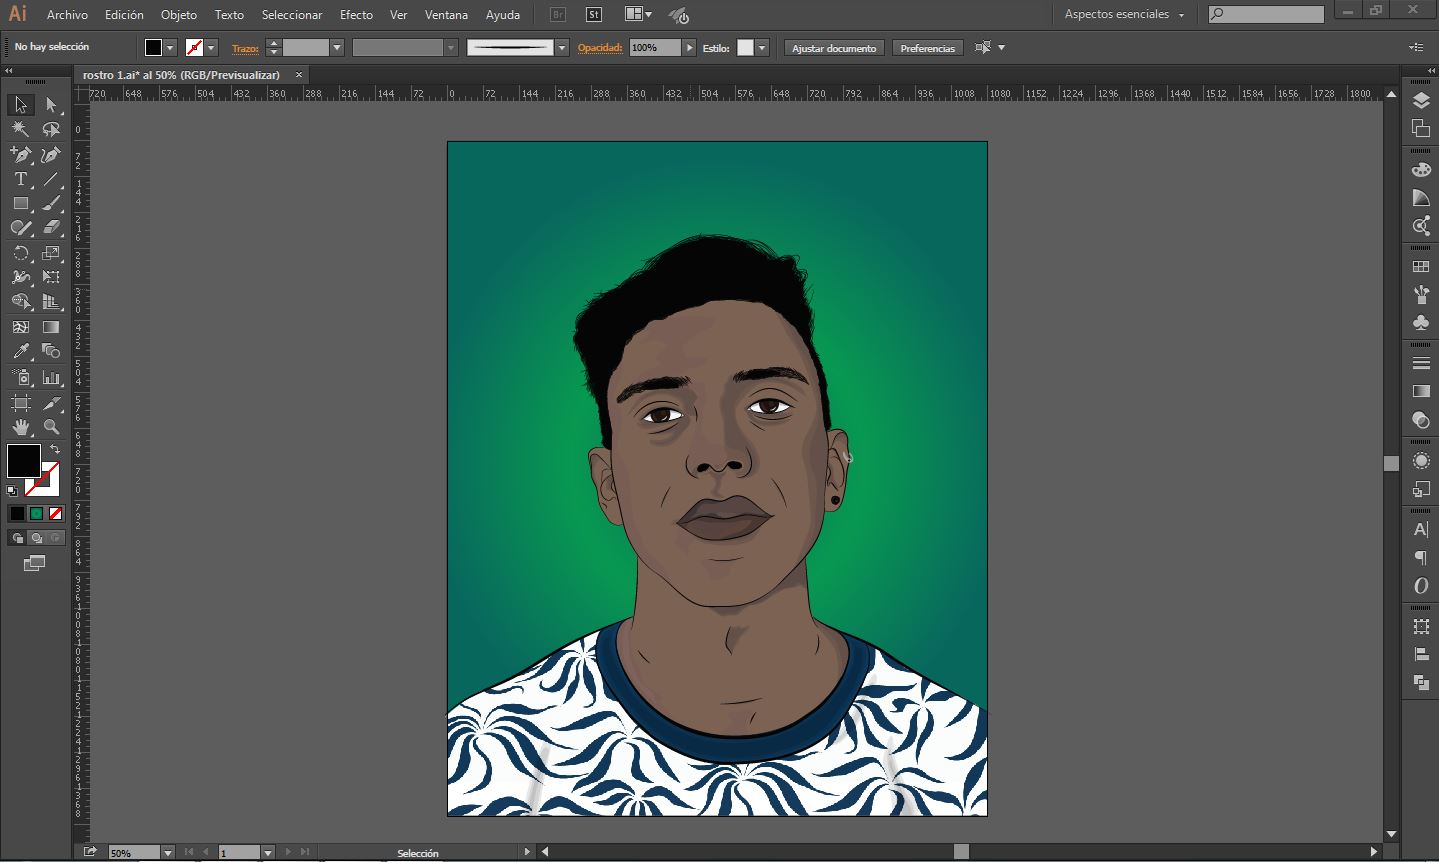Select the Rotate tool
Viewport: 1439px width, 862px height.
(x=20, y=253)
